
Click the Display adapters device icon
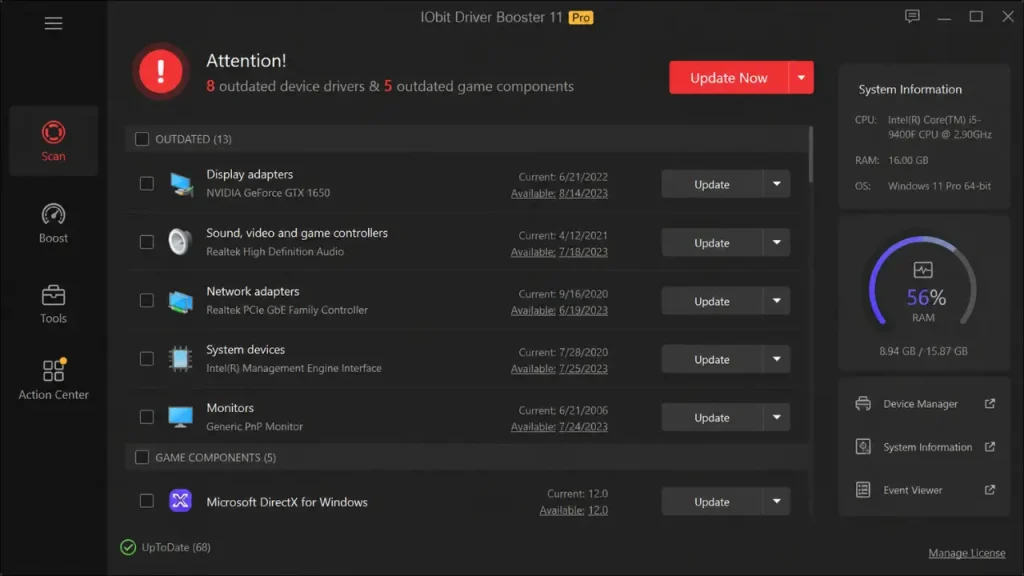(180, 184)
